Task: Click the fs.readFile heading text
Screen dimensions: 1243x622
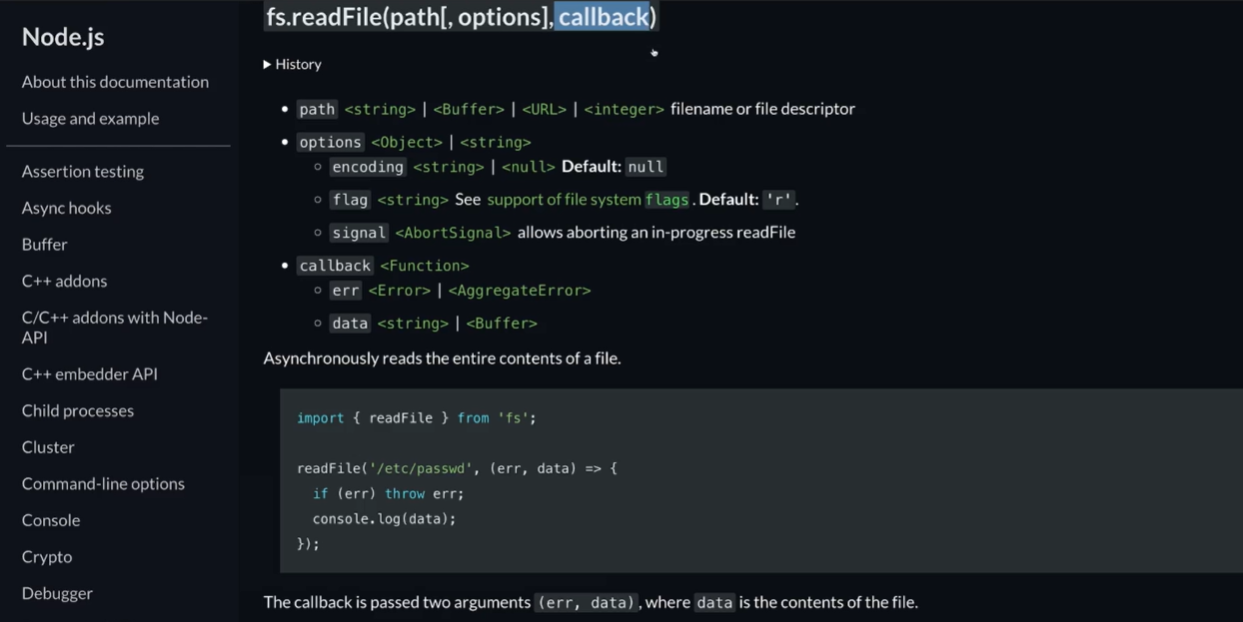Action: pyautogui.click(x=461, y=17)
